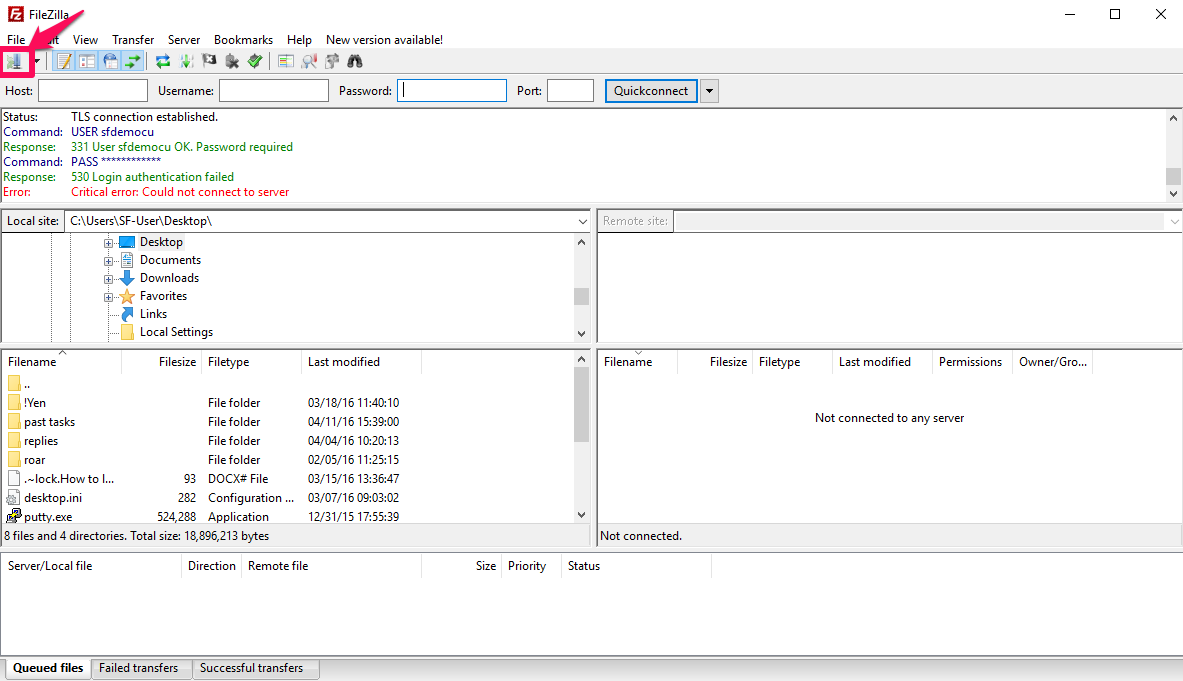Disconnect from the current server
The width and height of the screenshot is (1183, 681).
[232, 61]
